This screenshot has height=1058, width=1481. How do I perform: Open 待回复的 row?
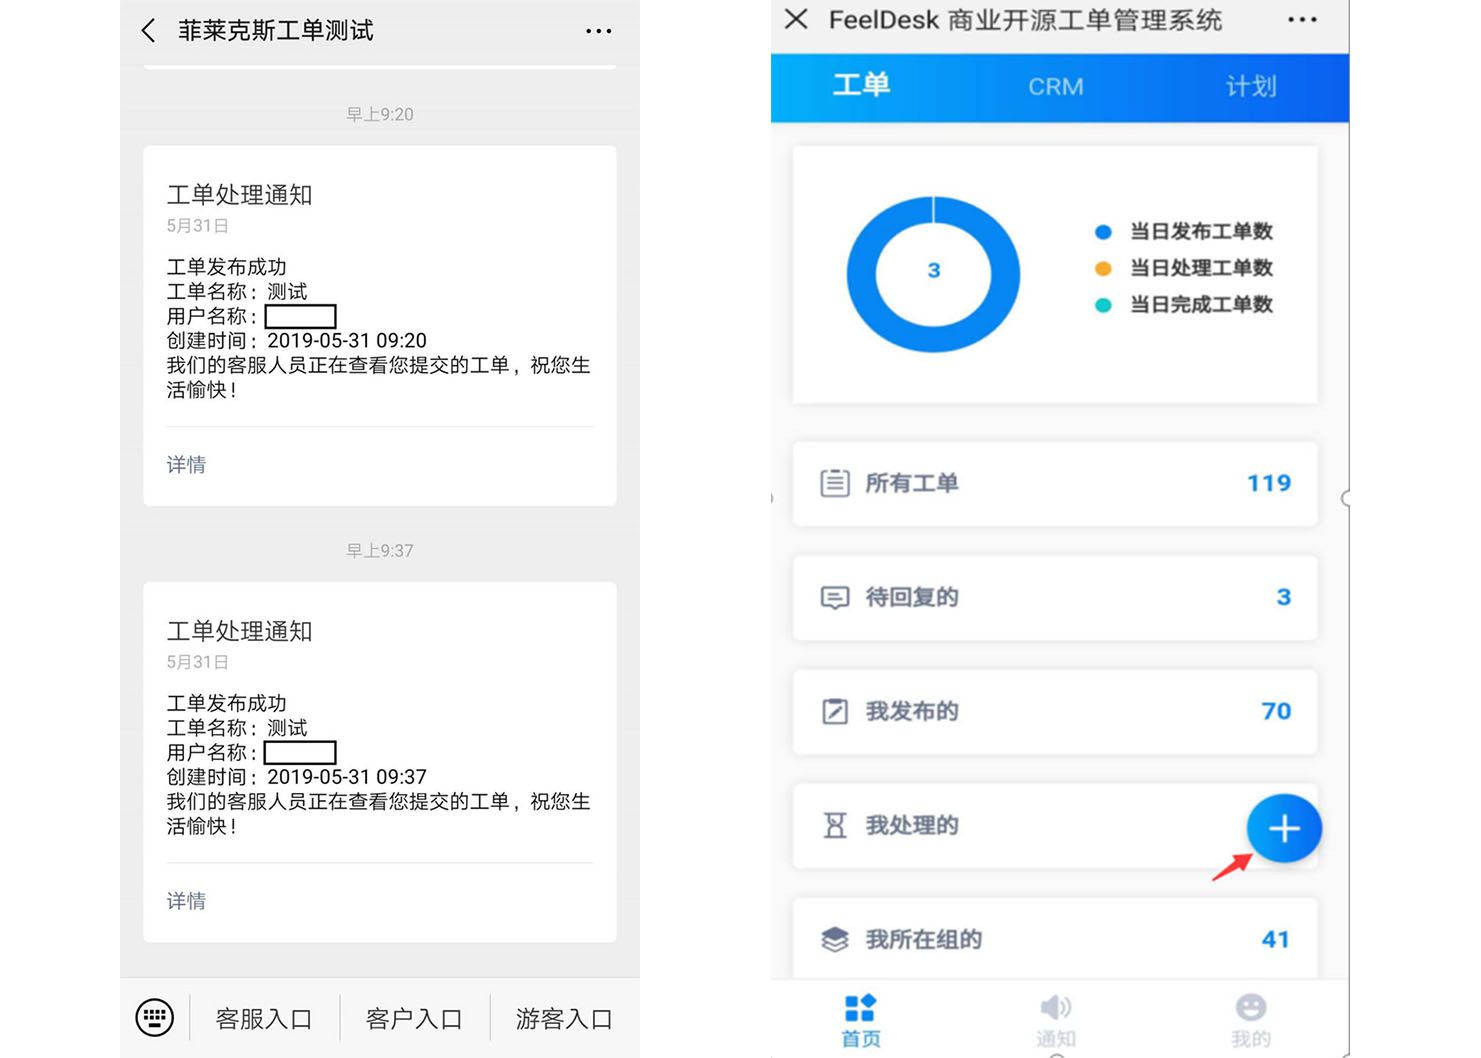point(1055,597)
